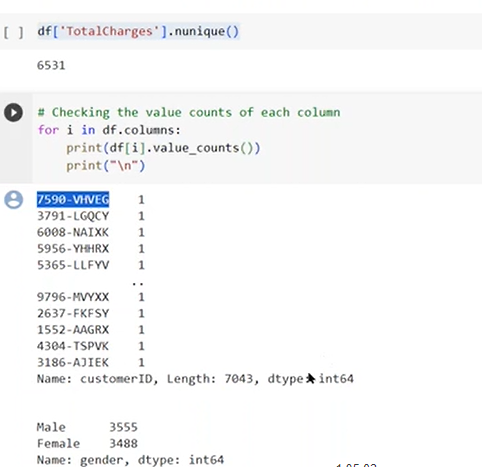The width and height of the screenshot is (482, 467).
Task: Click the Female 3488 count line
Action: [87, 444]
